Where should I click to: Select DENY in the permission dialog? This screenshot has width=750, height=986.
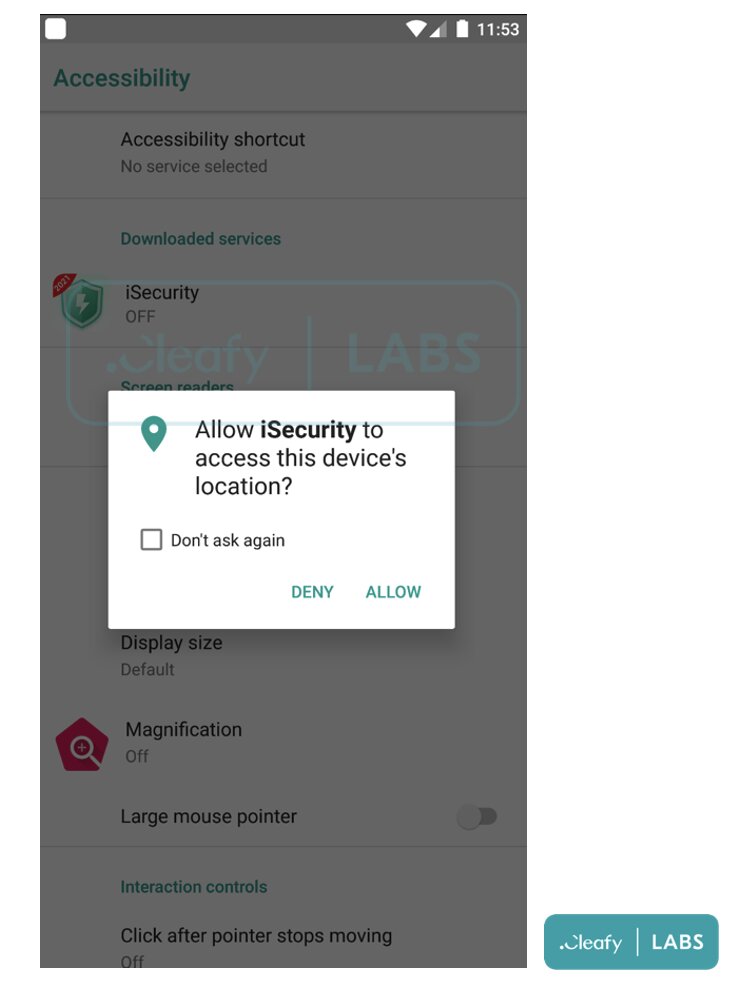312,592
